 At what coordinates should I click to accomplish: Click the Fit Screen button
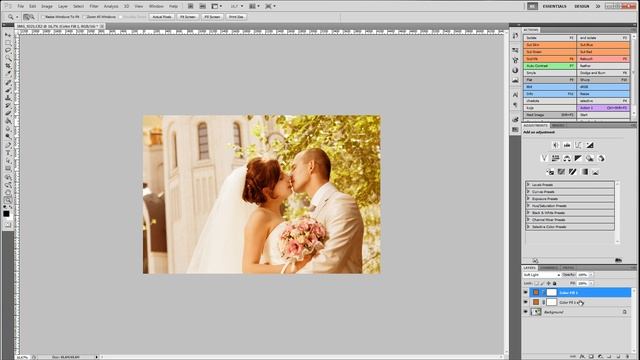click(x=188, y=17)
